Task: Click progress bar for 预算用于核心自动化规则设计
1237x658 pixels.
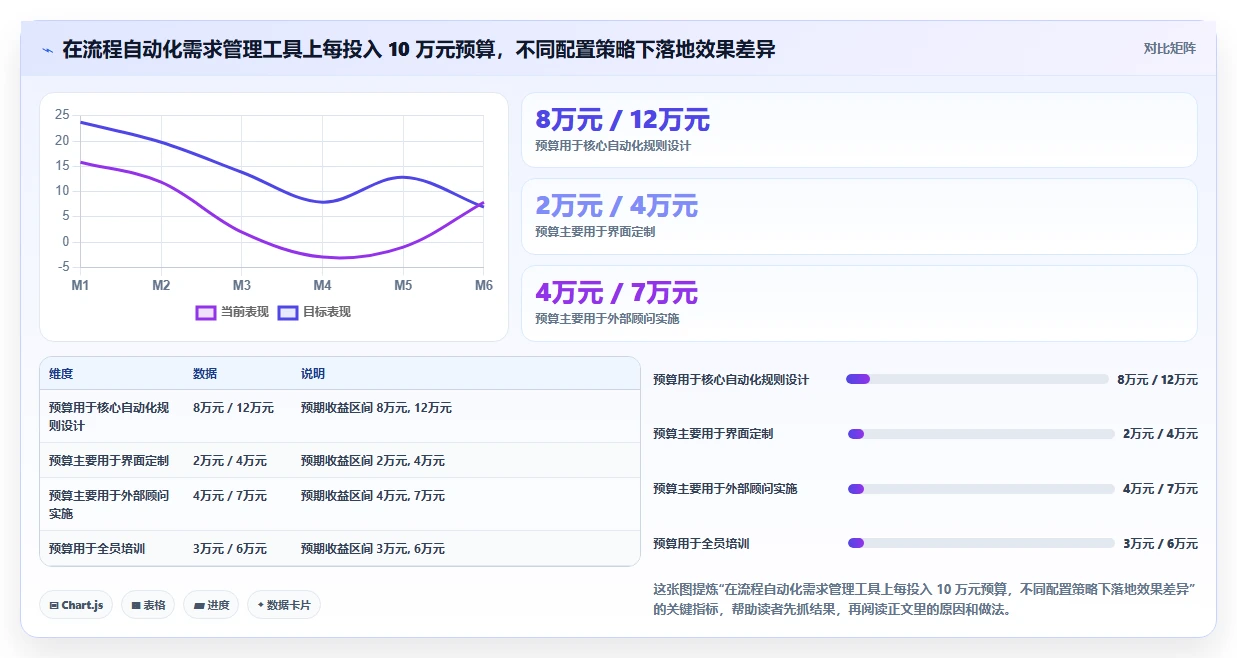Action: [977, 379]
